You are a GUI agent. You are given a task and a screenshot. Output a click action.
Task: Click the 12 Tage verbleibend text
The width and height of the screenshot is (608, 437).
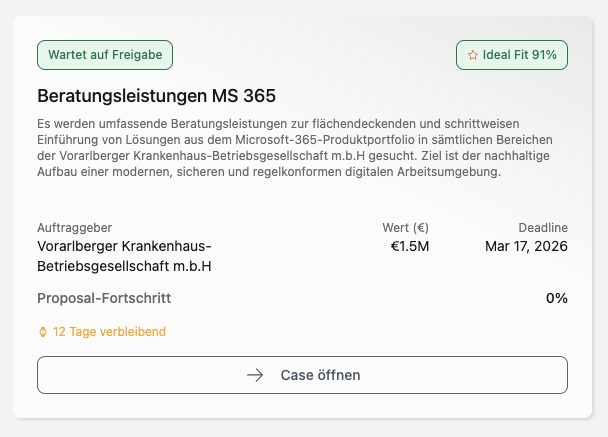[x=109, y=332]
